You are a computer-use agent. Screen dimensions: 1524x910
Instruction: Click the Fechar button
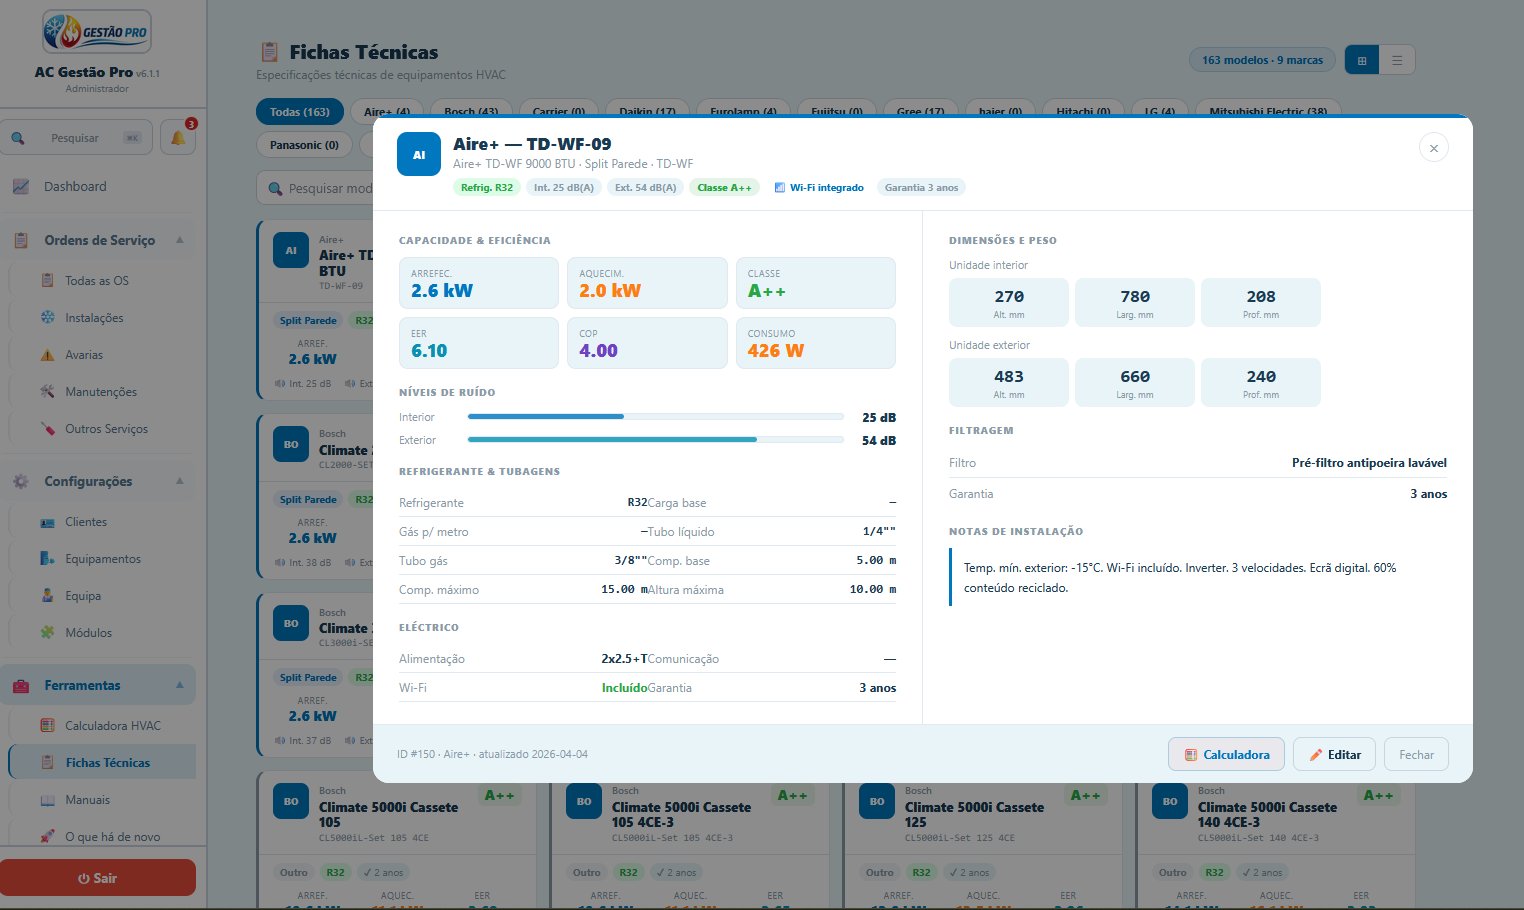pos(1416,754)
